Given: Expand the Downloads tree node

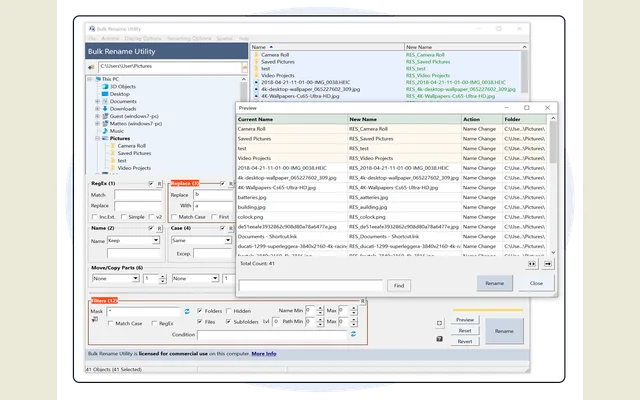Looking at the screenshot, I should coord(98,109).
